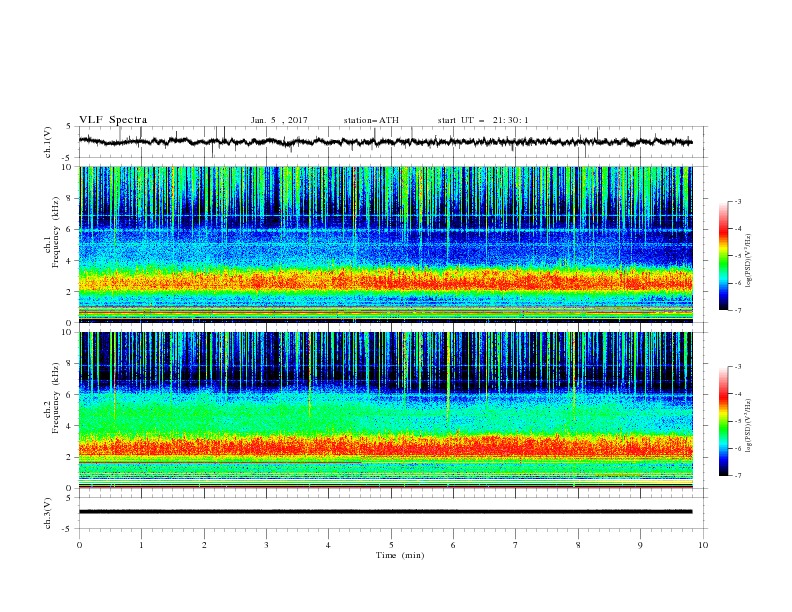Viewport: 792px width, 612px height.
Task: Click the date "Jan. 5 , 2017"
Action: click(x=279, y=120)
